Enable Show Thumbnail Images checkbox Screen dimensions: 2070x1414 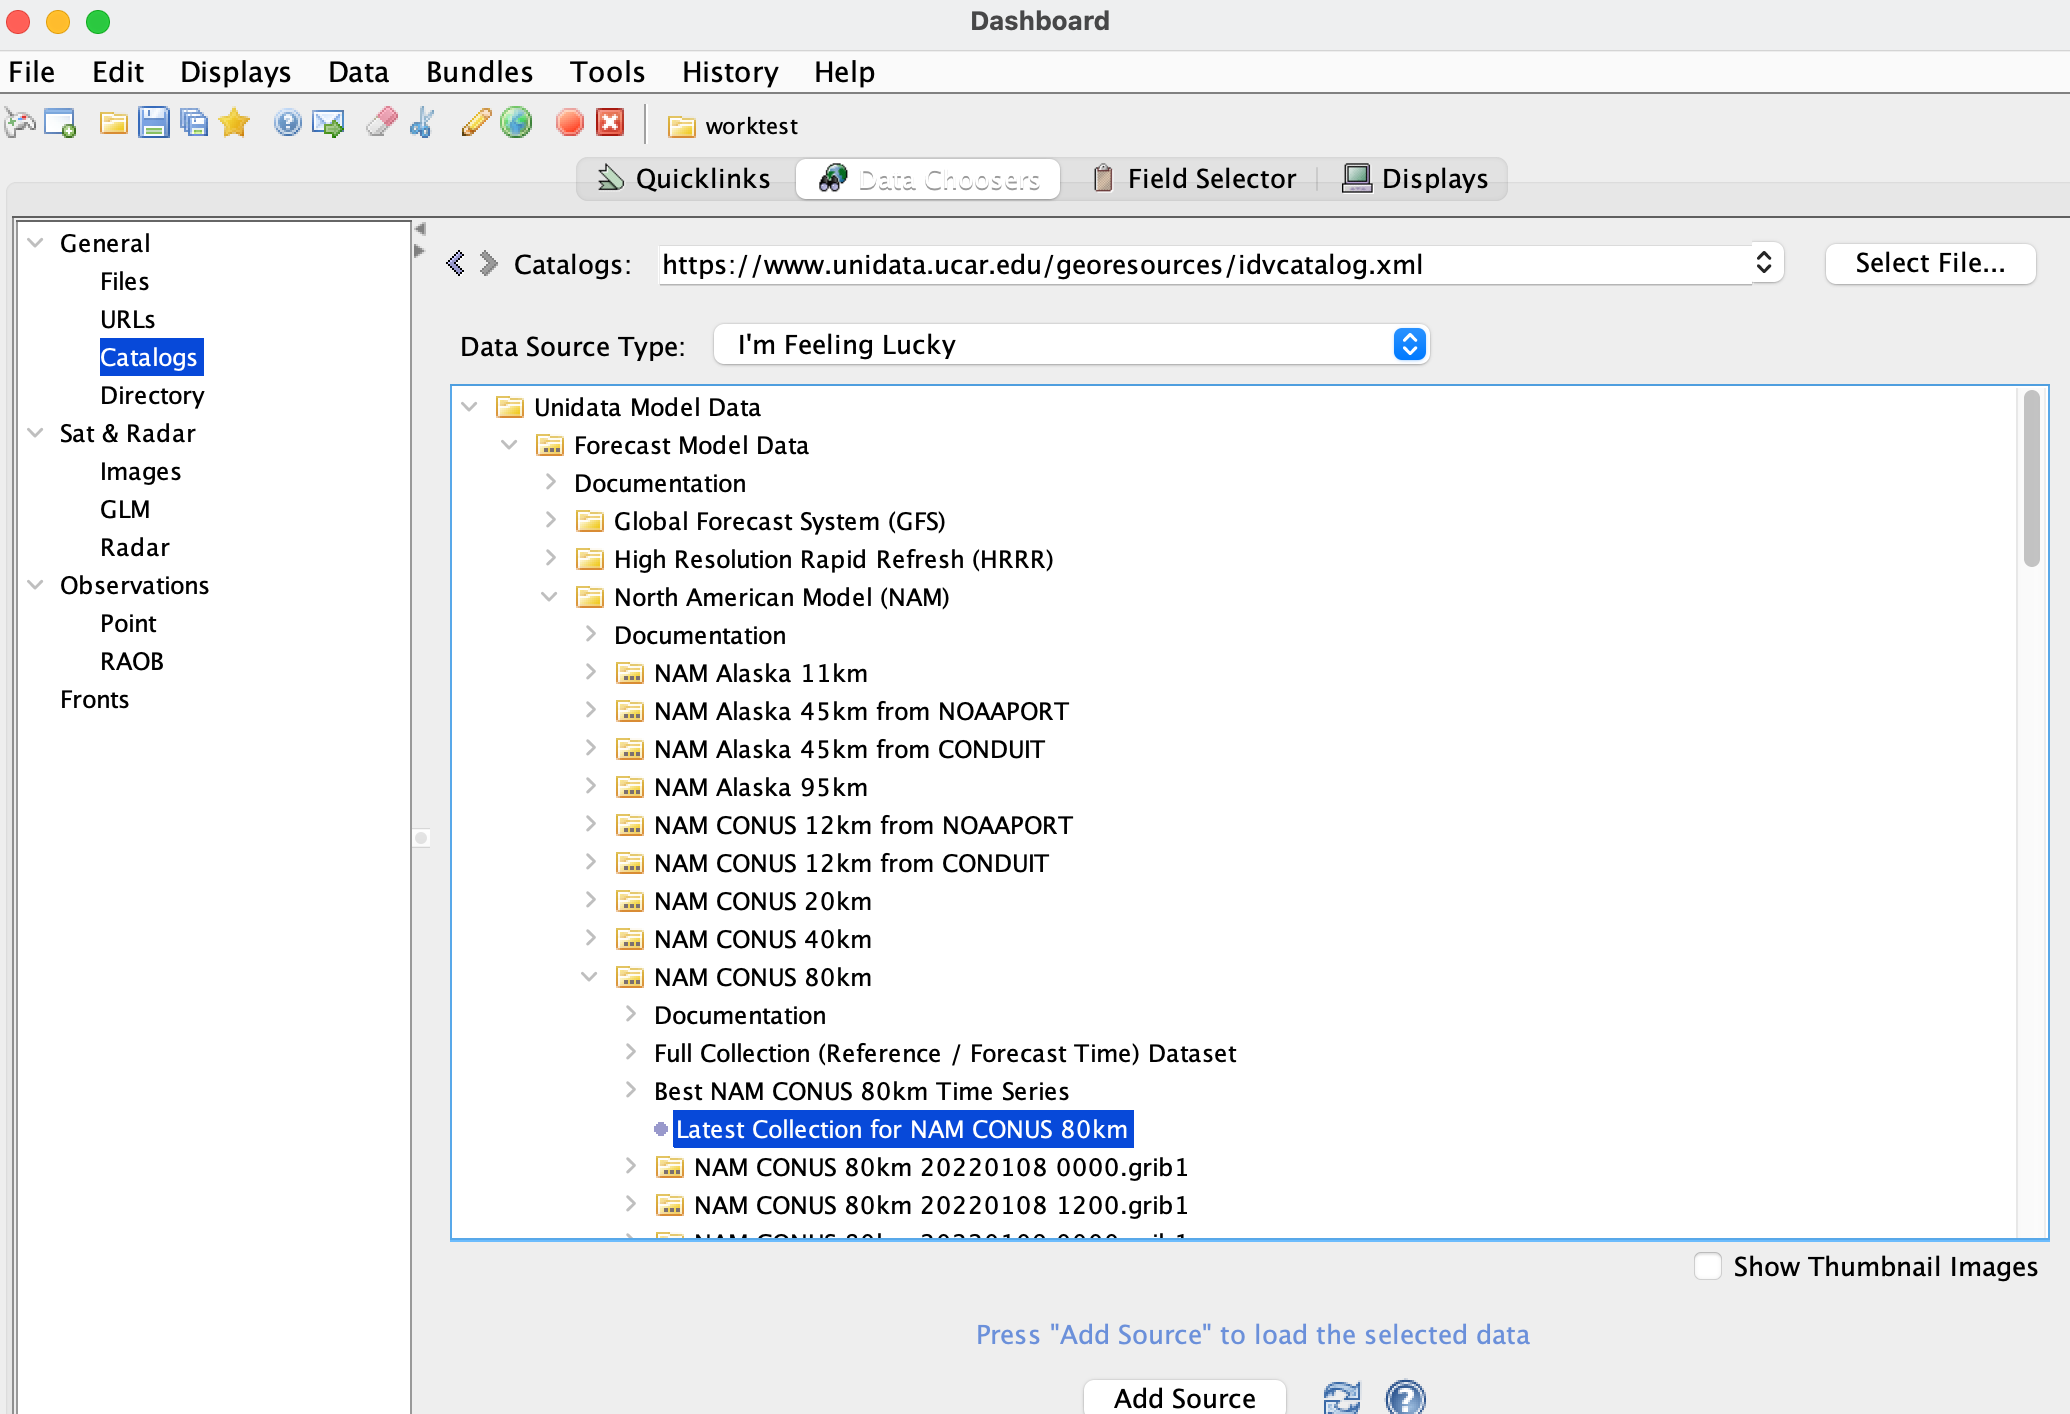(x=1708, y=1266)
